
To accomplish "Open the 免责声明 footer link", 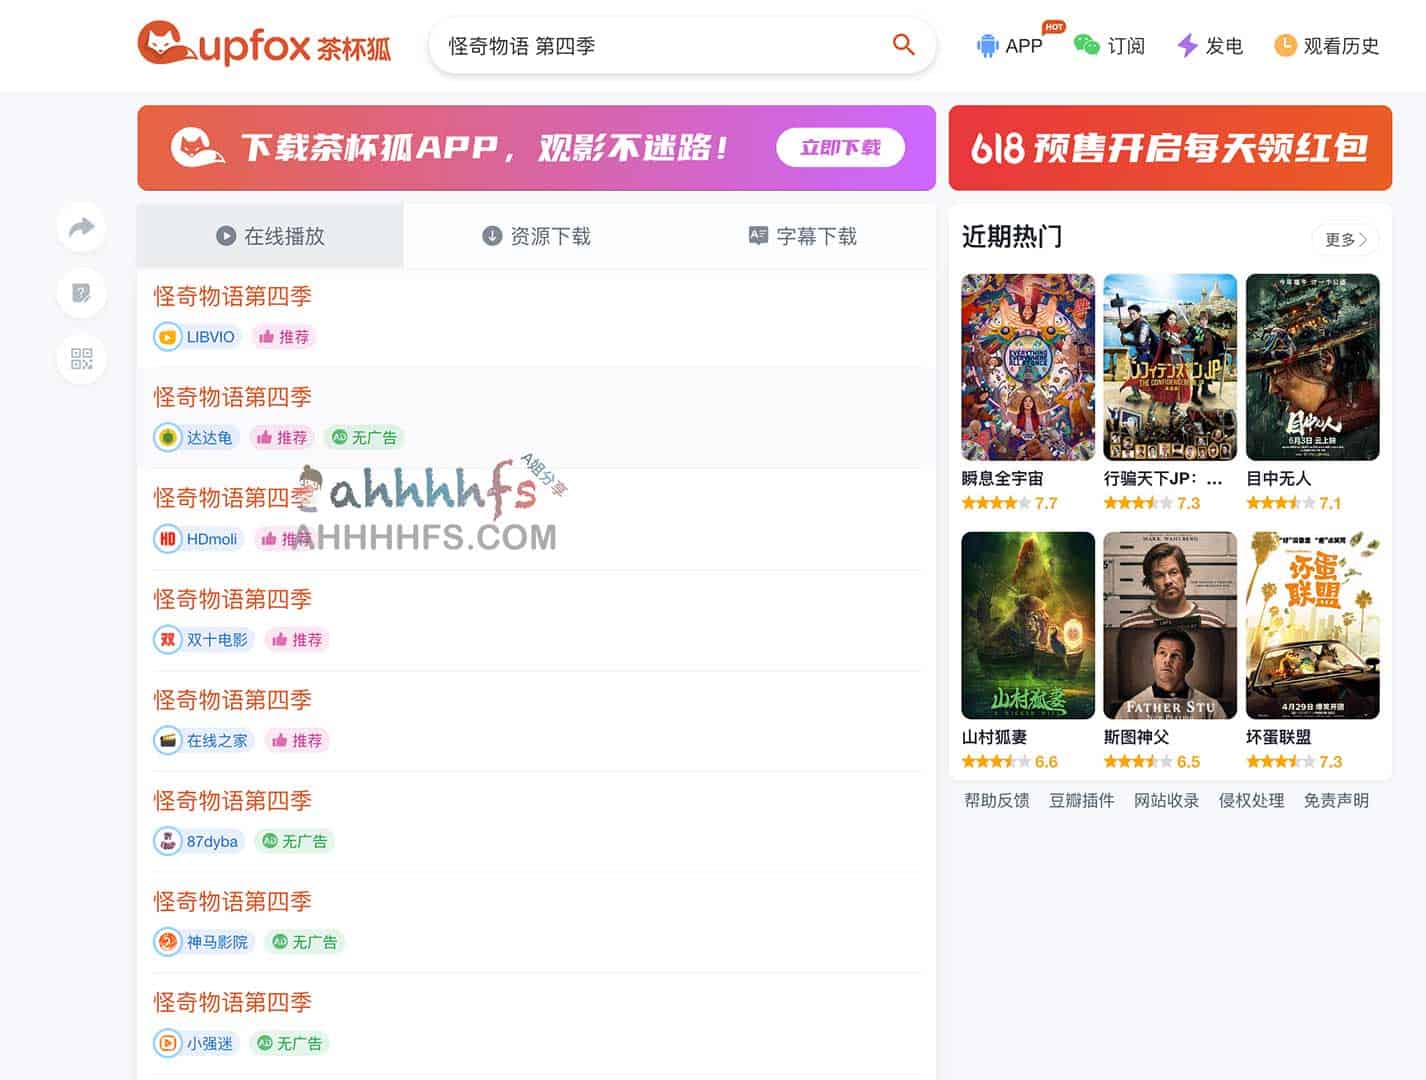I will point(1336,800).
